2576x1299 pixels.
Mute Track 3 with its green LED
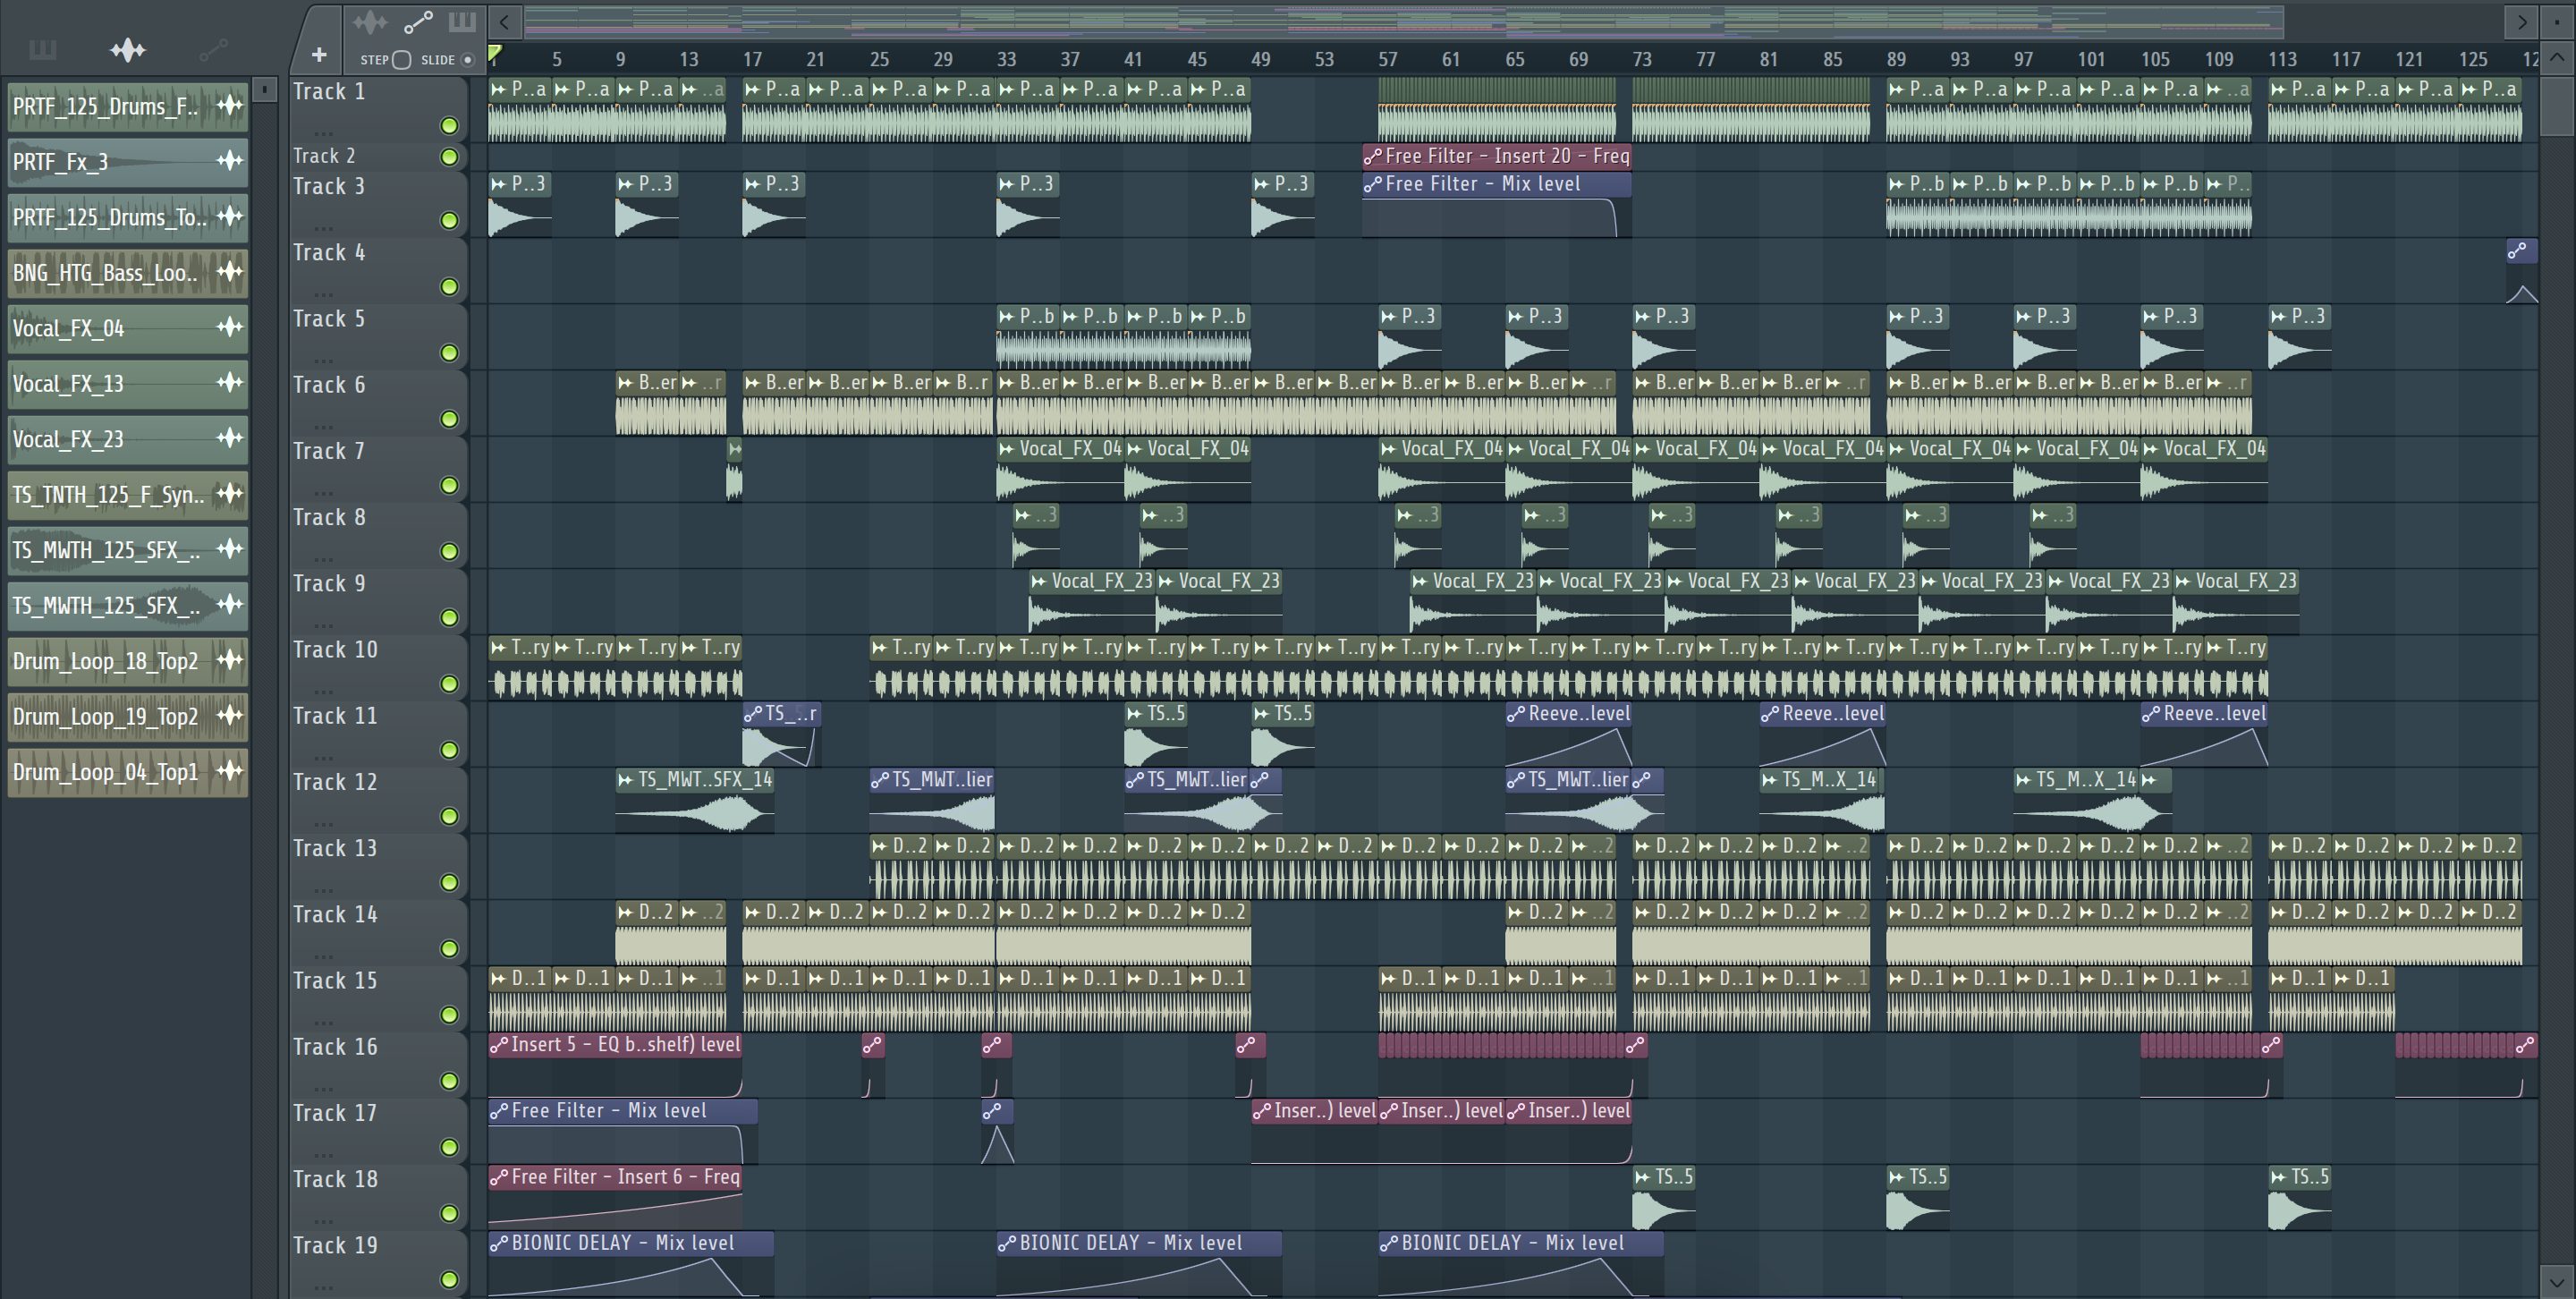(x=449, y=220)
